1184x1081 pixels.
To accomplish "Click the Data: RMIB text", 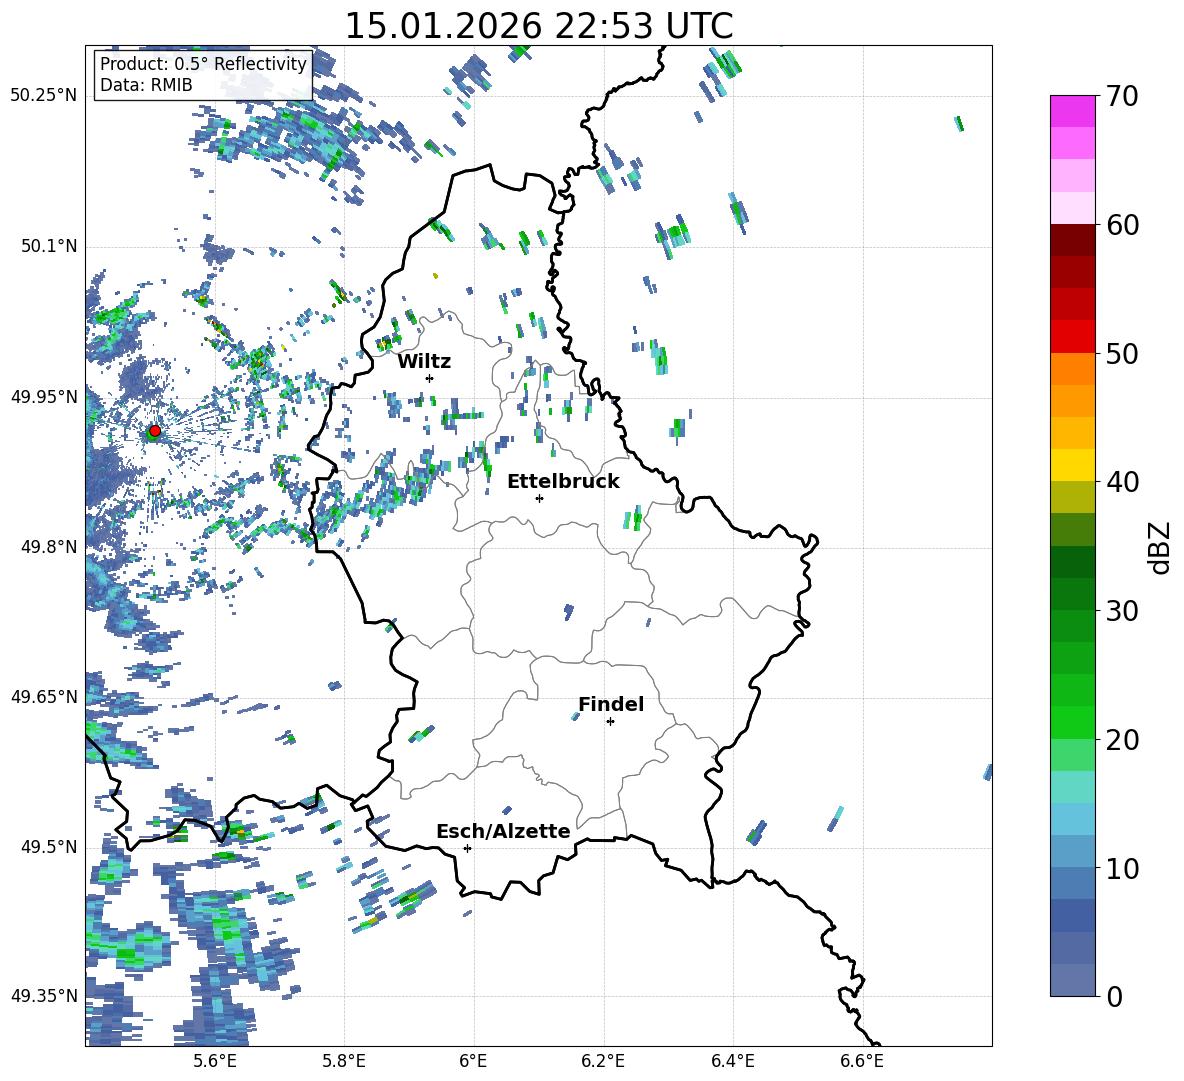I will click(x=146, y=85).
